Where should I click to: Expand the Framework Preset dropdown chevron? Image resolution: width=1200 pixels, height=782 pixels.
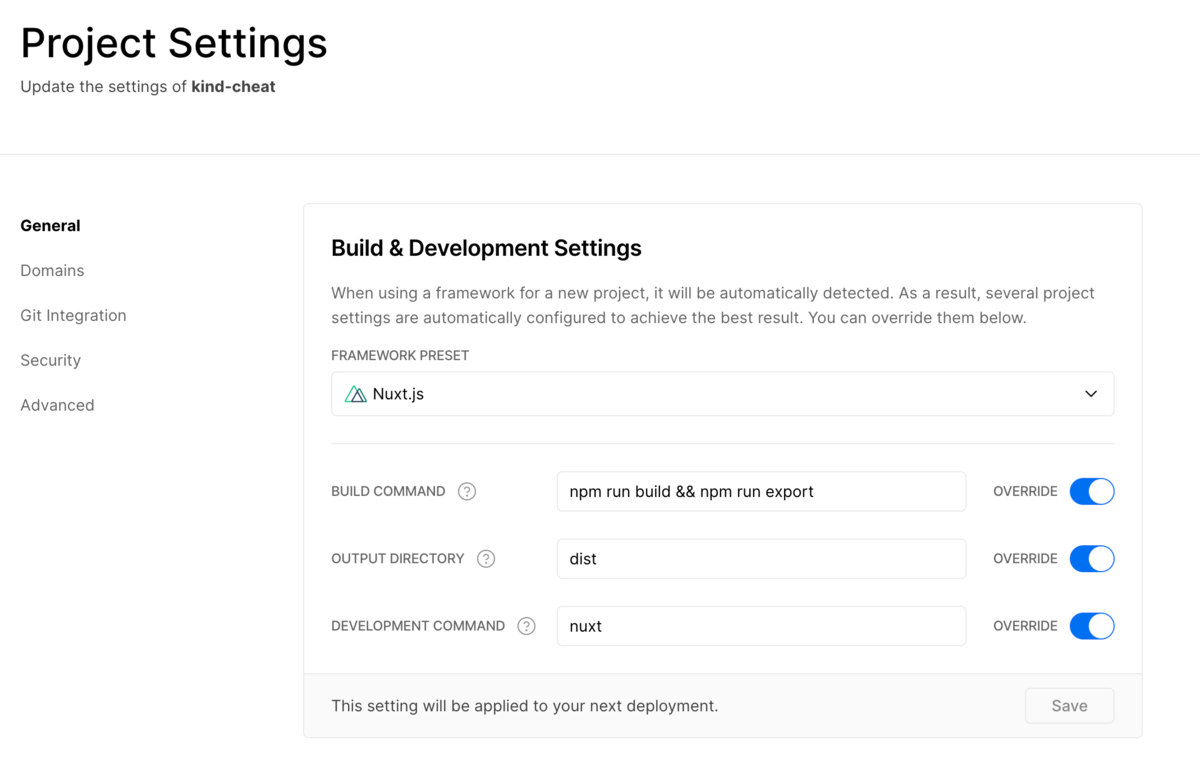tap(1091, 394)
